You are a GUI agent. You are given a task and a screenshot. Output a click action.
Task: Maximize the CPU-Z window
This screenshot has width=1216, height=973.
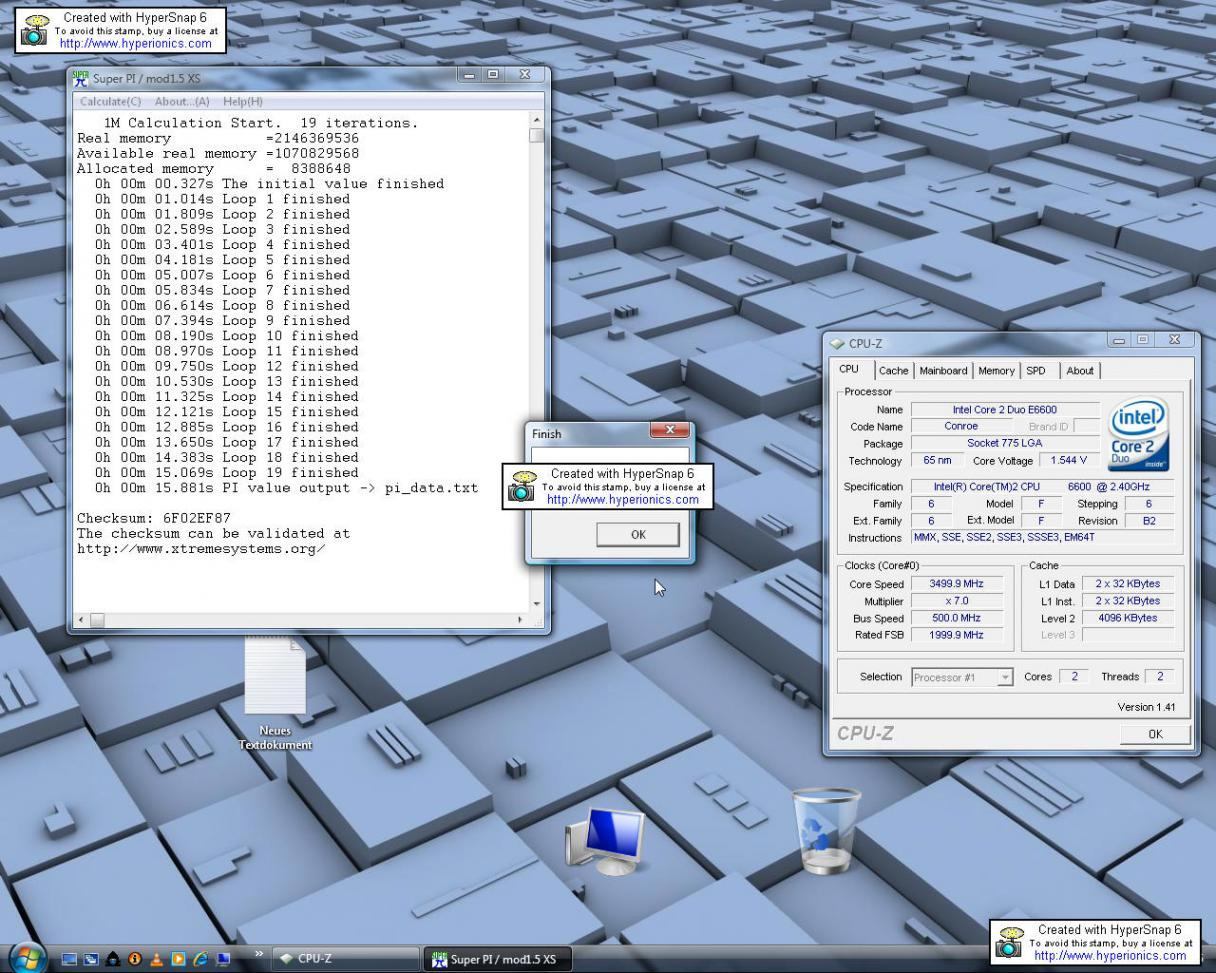pos(1143,340)
